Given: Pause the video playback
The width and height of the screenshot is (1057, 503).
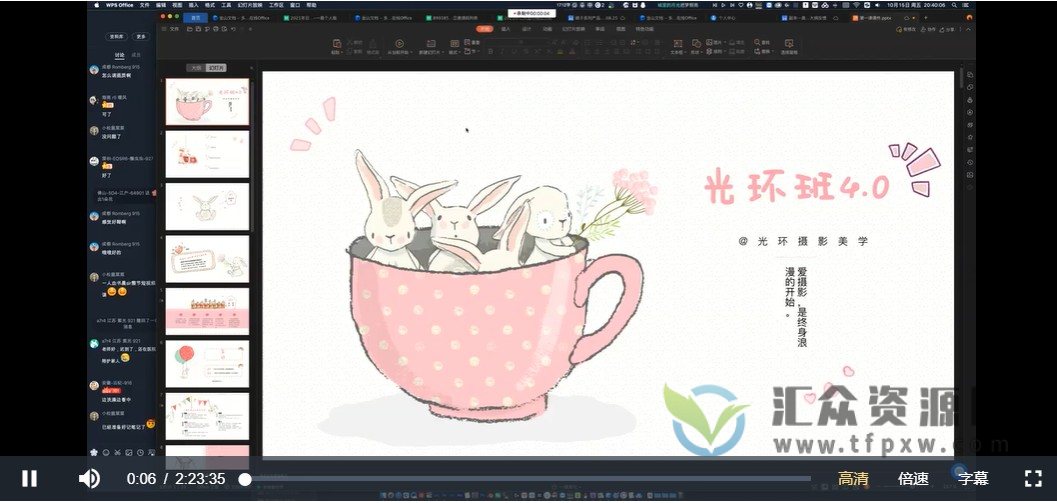Looking at the screenshot, I should coord(28,479).
